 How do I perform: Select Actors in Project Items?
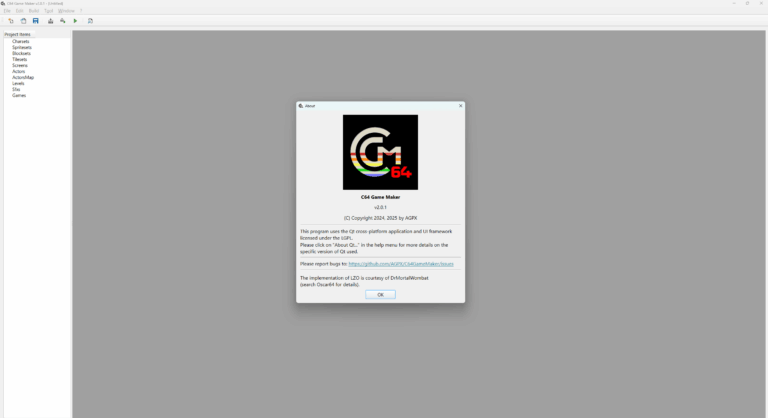(x=19, y=72)
